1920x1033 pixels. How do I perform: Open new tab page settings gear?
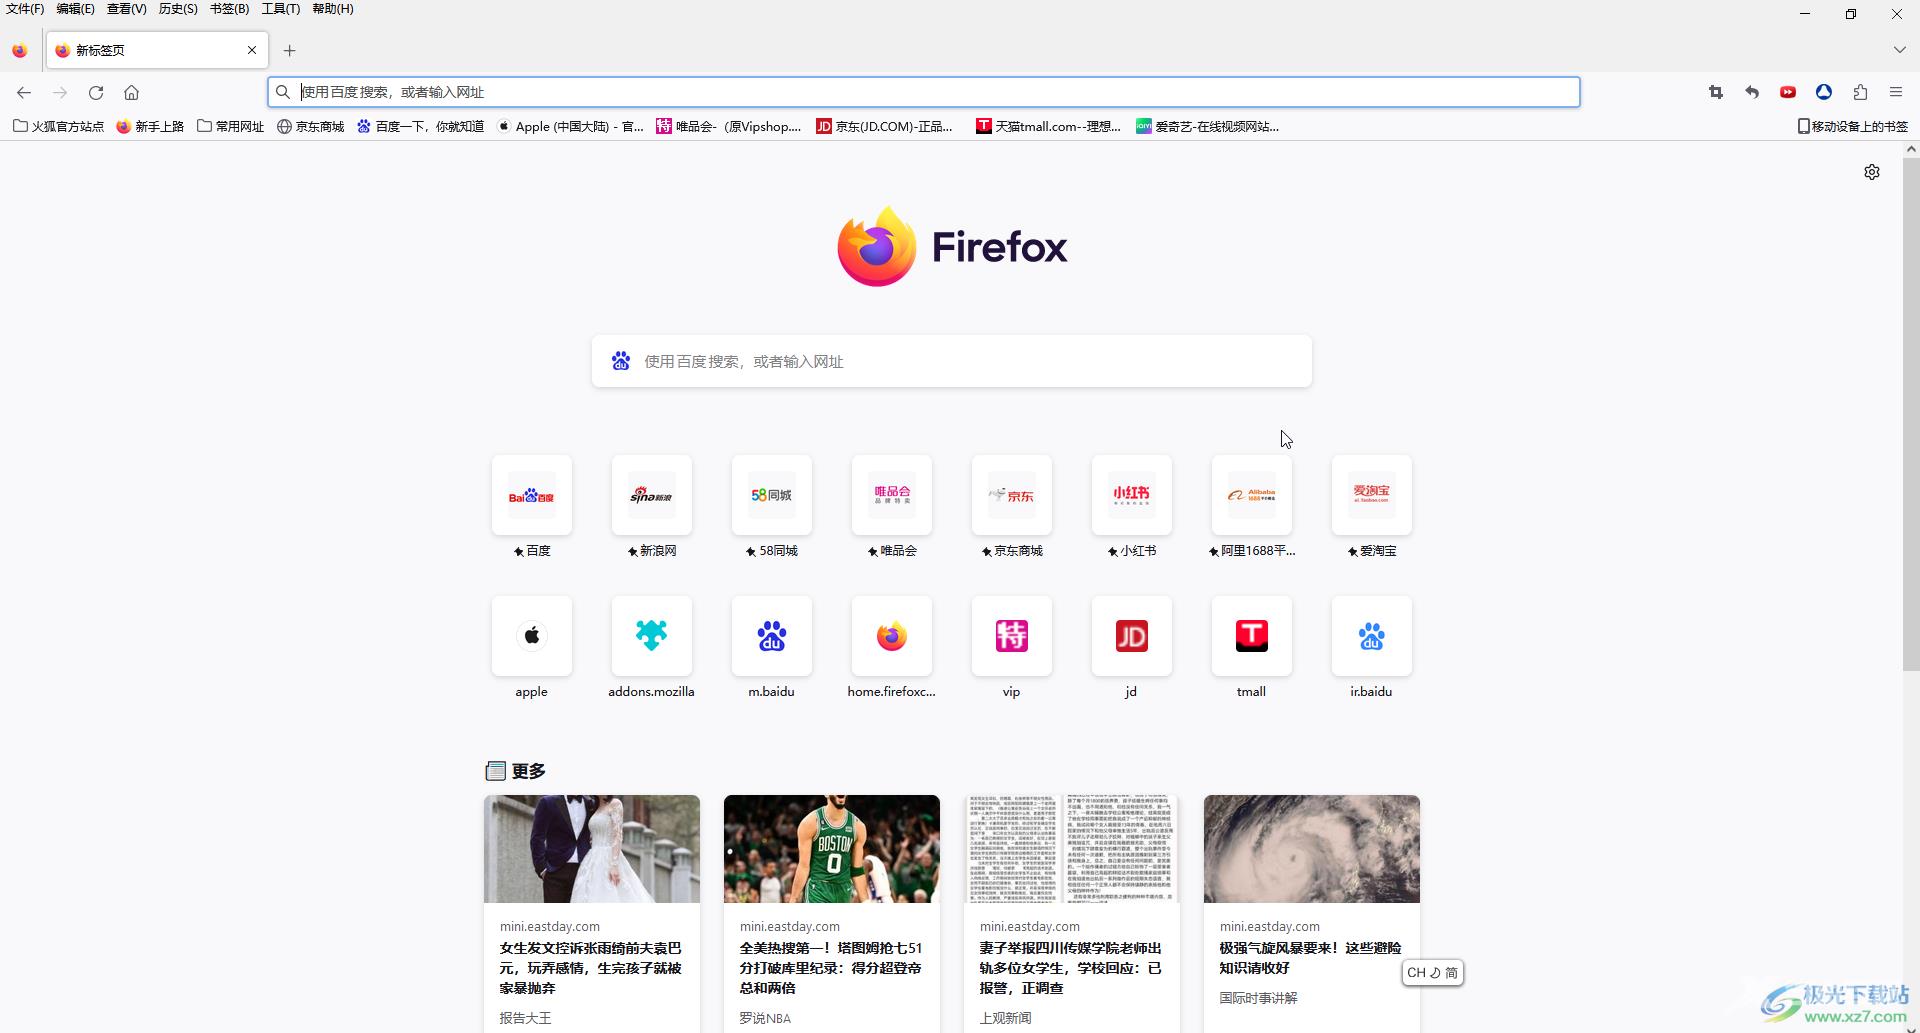1872,172
